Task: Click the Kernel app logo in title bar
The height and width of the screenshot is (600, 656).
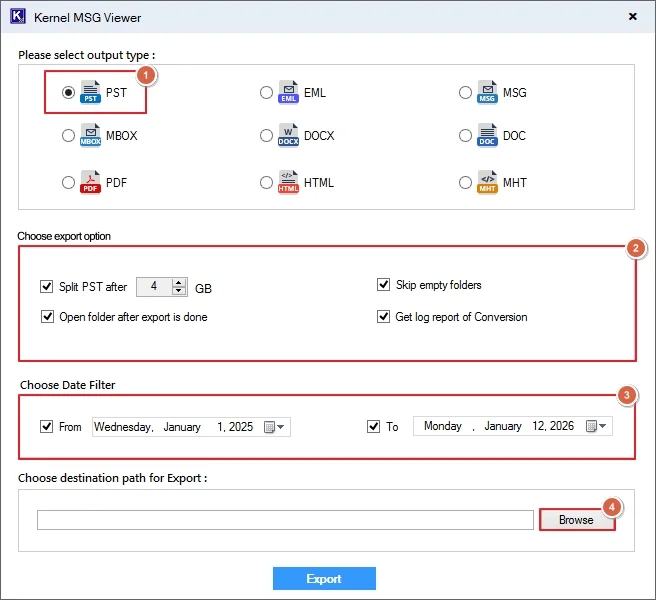Action: coord(18,17)
